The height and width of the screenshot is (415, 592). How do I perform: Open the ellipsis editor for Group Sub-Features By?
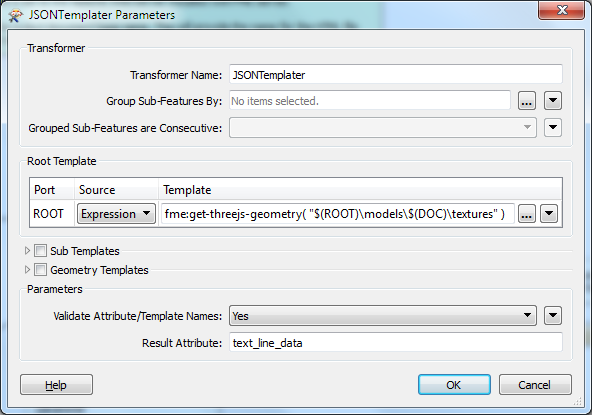click(527, 101)
